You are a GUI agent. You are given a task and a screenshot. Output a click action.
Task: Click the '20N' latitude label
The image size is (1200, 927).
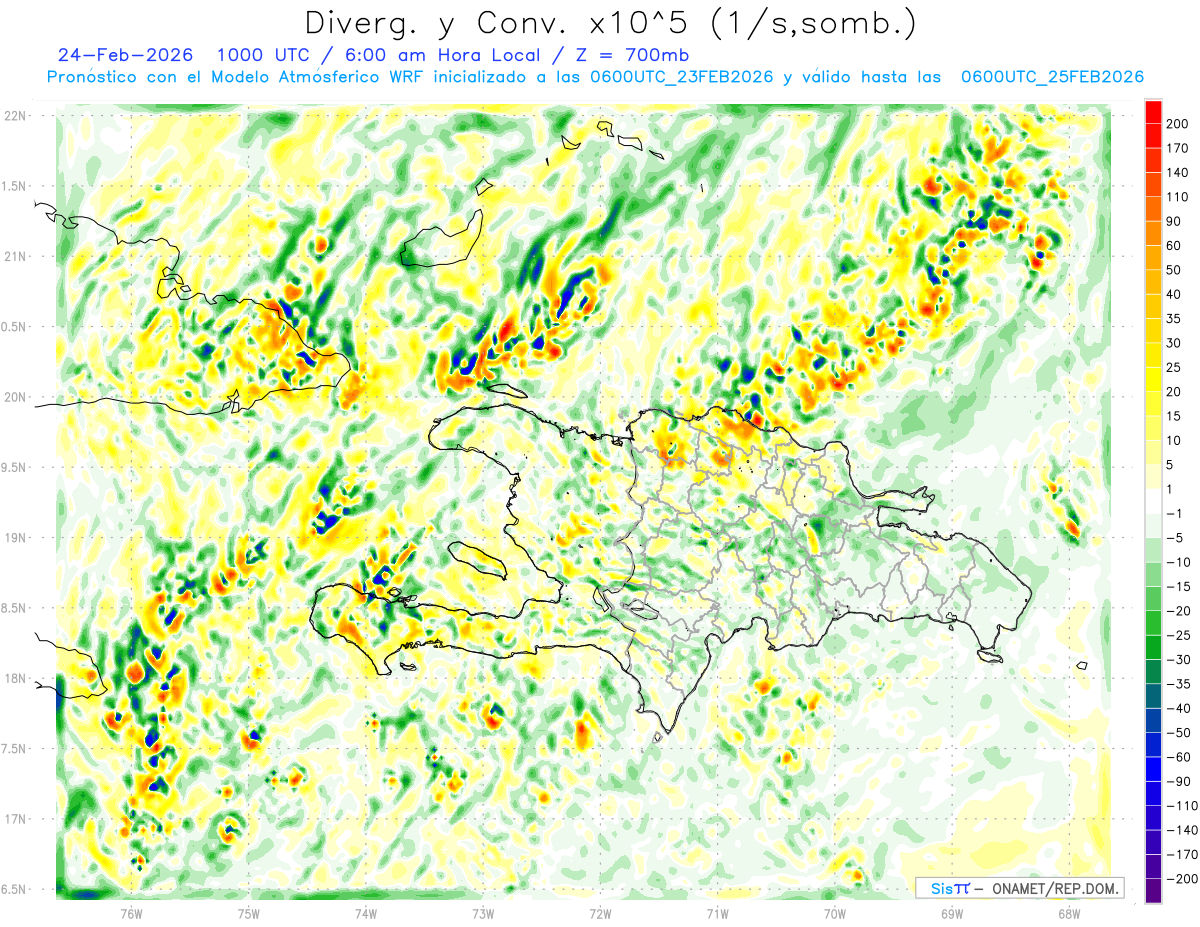[x=16, y=397]
